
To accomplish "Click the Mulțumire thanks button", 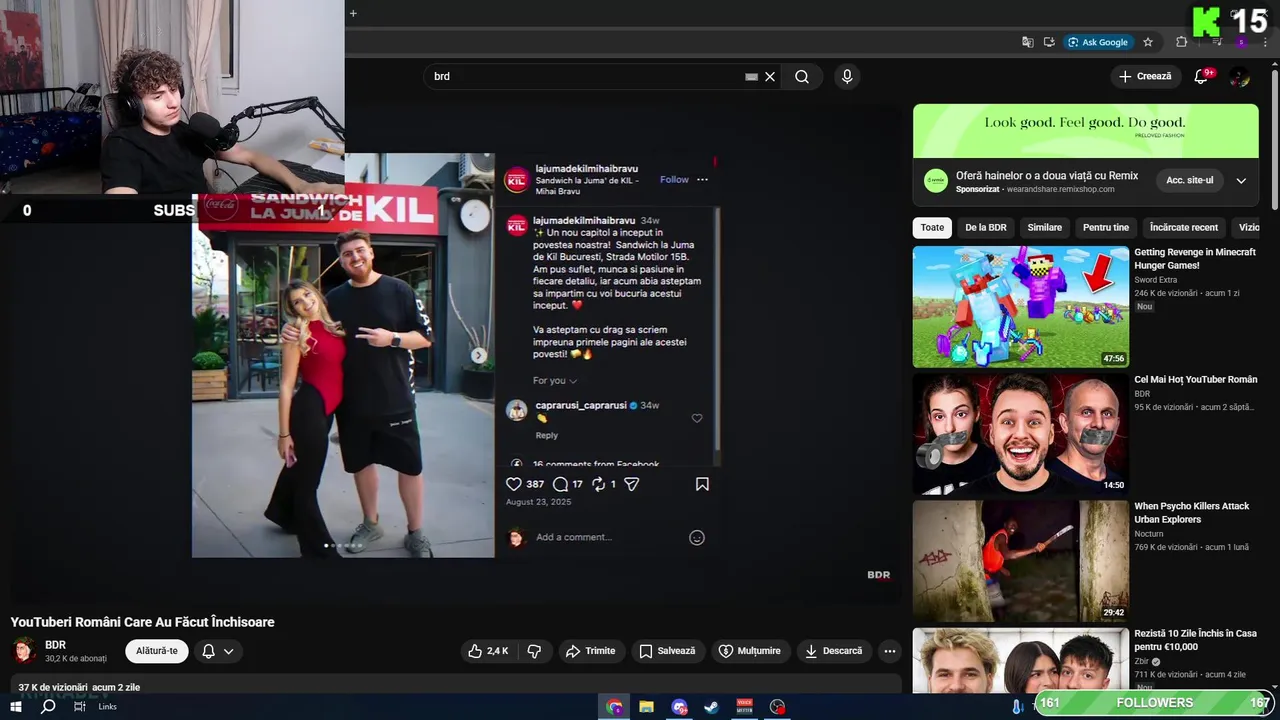I will pyautogui.click(x=749, y=651).
